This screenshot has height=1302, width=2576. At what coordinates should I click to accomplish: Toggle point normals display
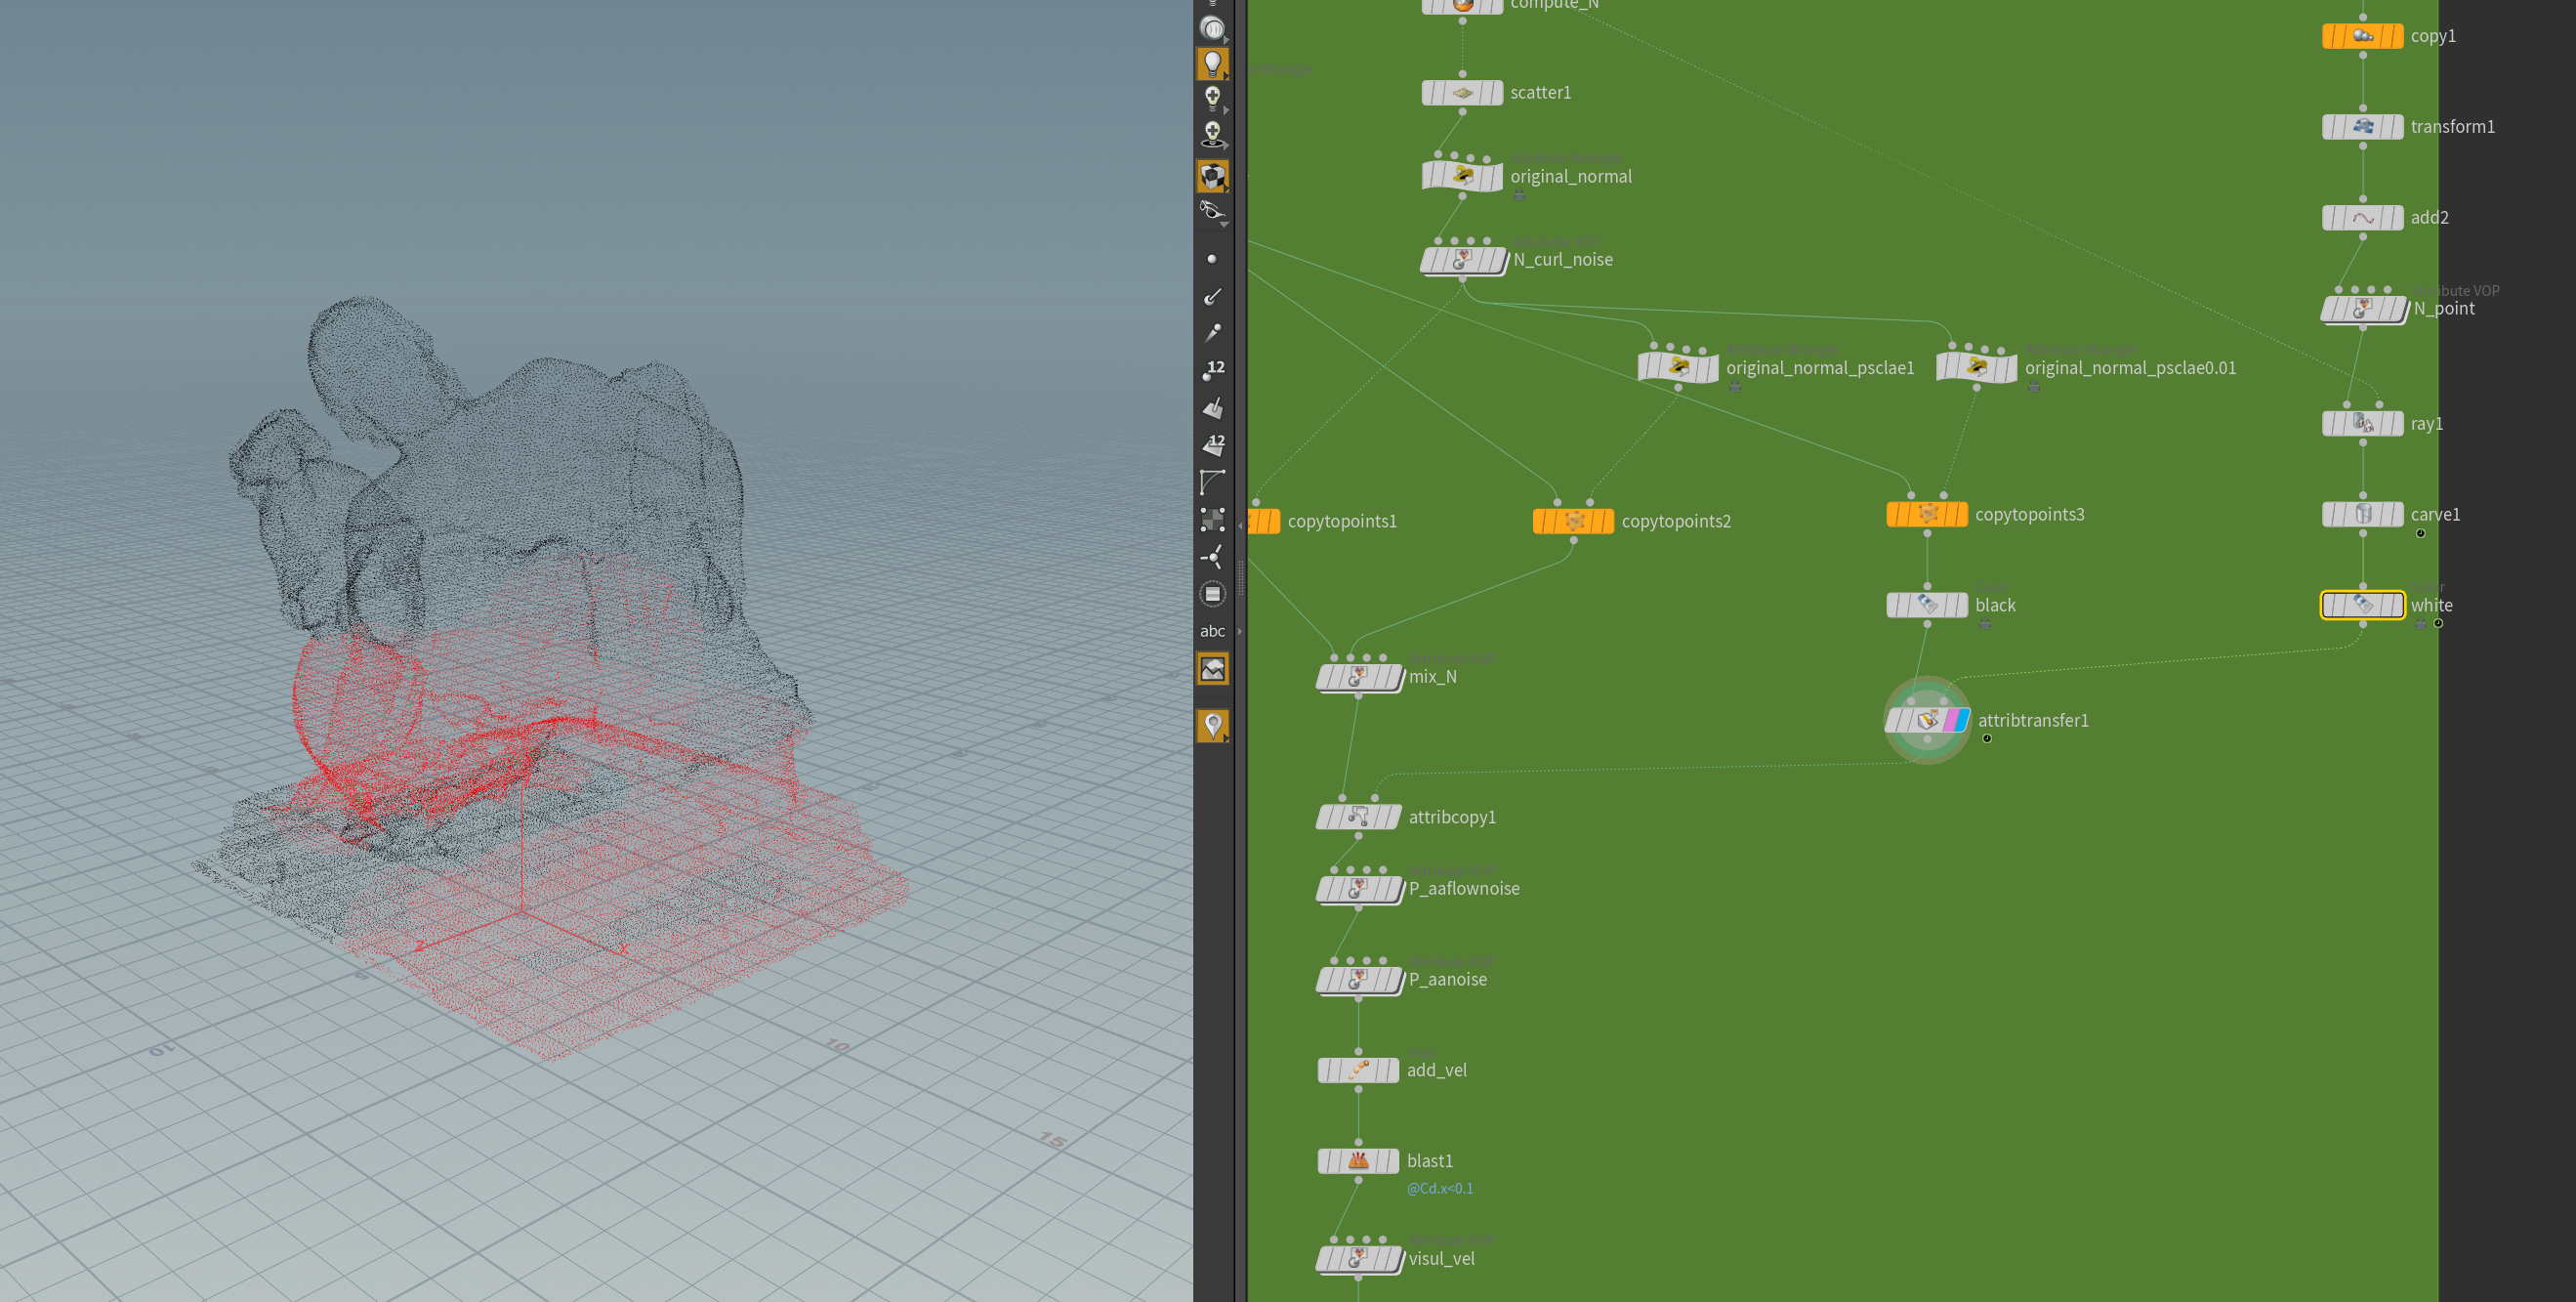point(1212,296)
